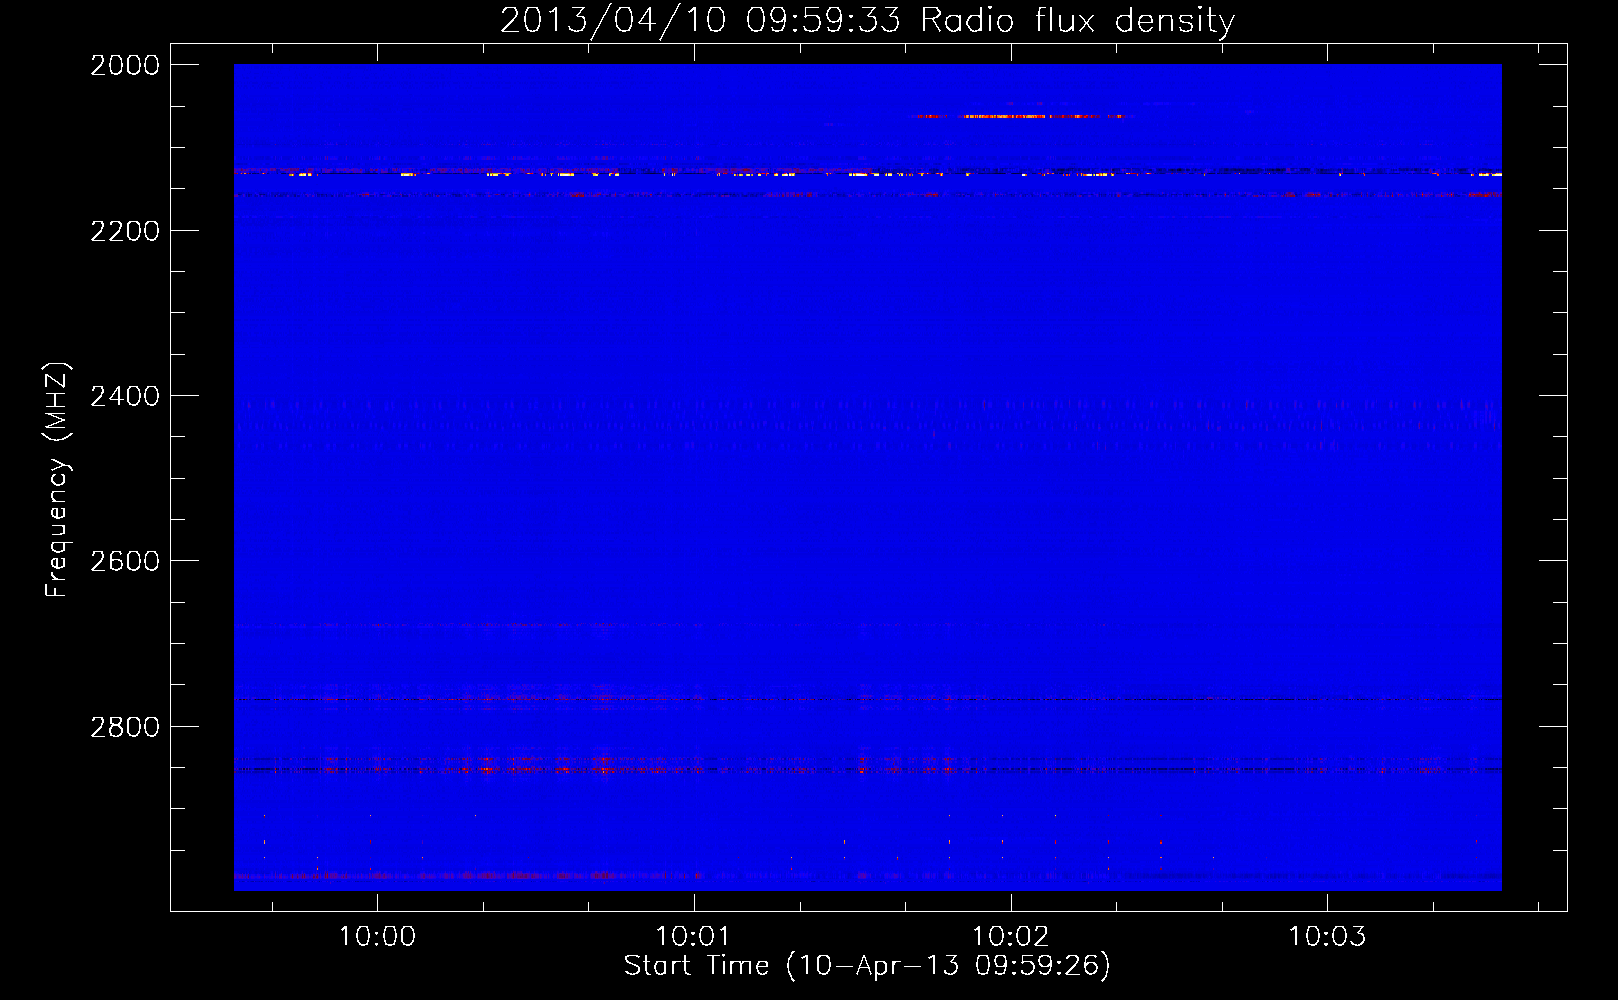The height and width of the screenshot is (1000, 1618).
Task: Click the 2200 frequency tick label
Action: [125, 231]
